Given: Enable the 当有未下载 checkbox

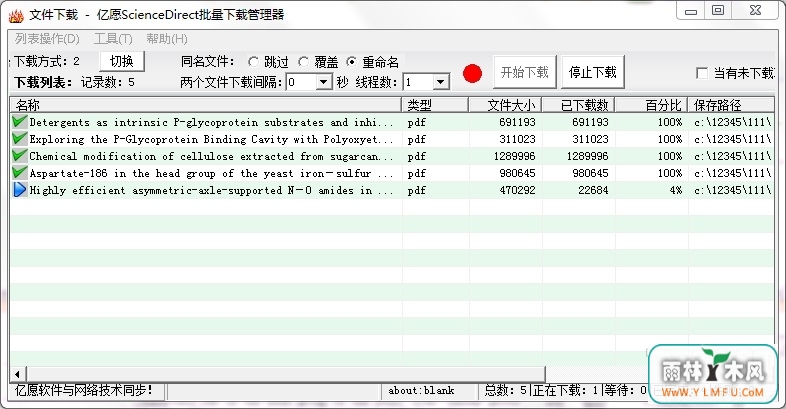Looking at the screenshot, I should coord(702,73).
